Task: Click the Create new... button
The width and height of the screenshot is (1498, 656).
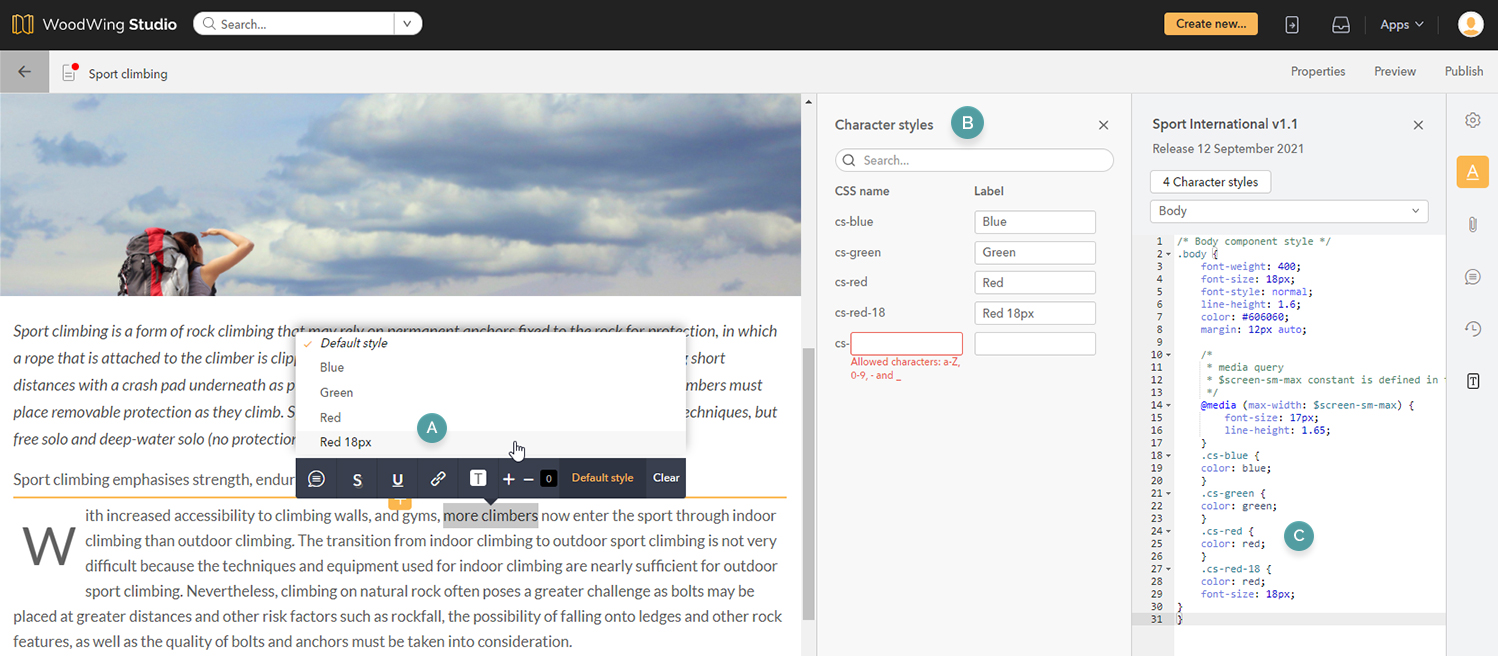Action: click(x=1210, y=24)
